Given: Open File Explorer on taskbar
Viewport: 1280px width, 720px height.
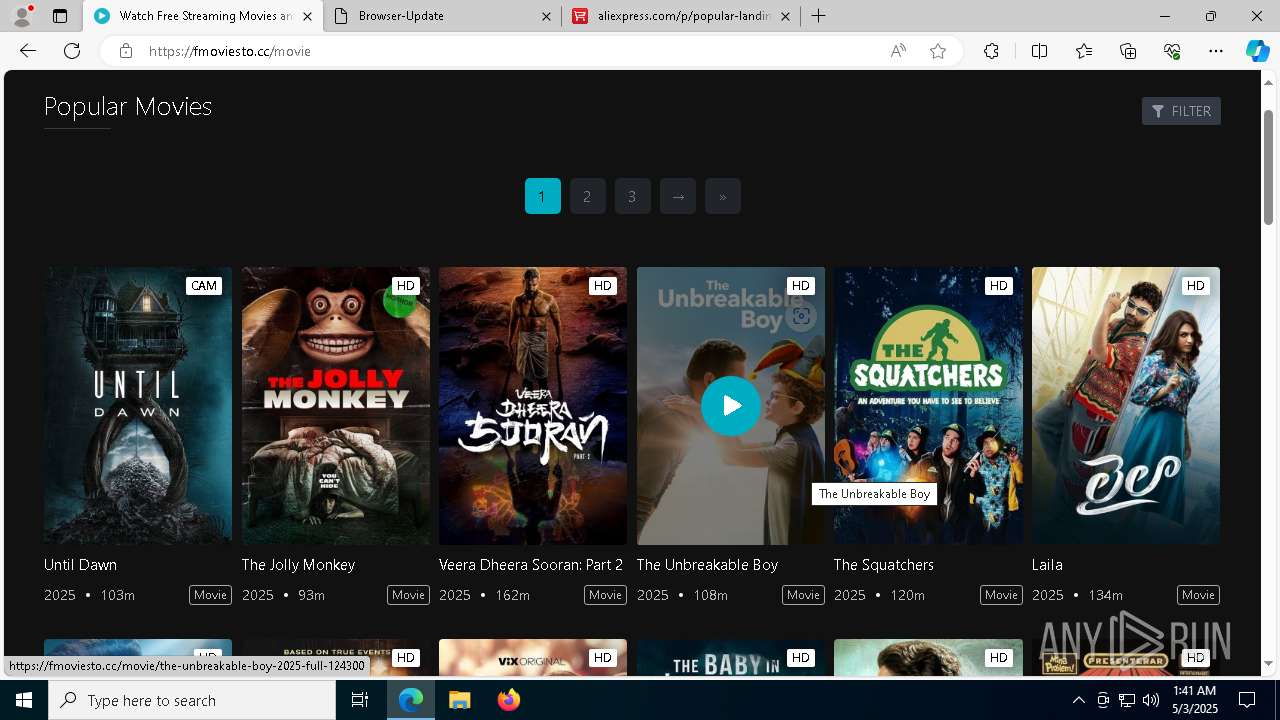Looking at the screenshot, I should pos(459,700).
